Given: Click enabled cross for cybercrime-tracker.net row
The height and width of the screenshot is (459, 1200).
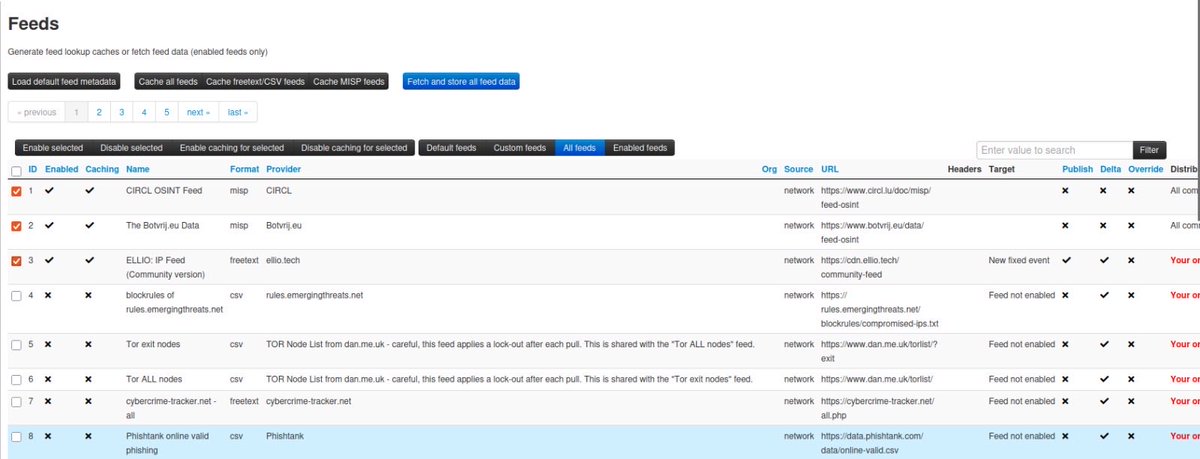Looking at the screenshot, I should pyautogui.click(x=49, y=401).
